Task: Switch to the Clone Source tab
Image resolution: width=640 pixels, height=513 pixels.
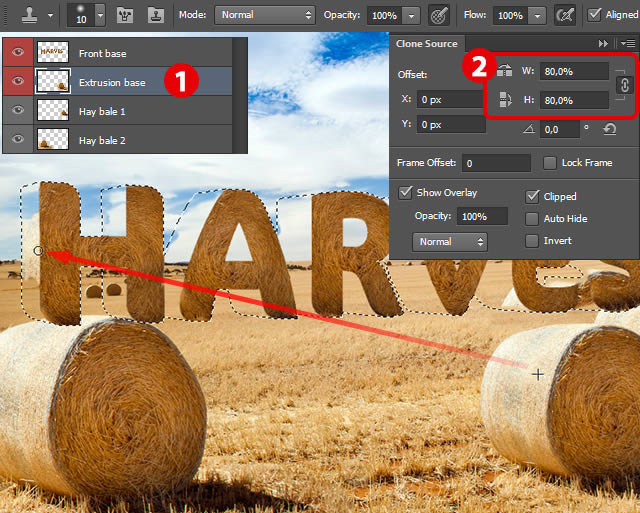Action: click(x=427, y=44)
